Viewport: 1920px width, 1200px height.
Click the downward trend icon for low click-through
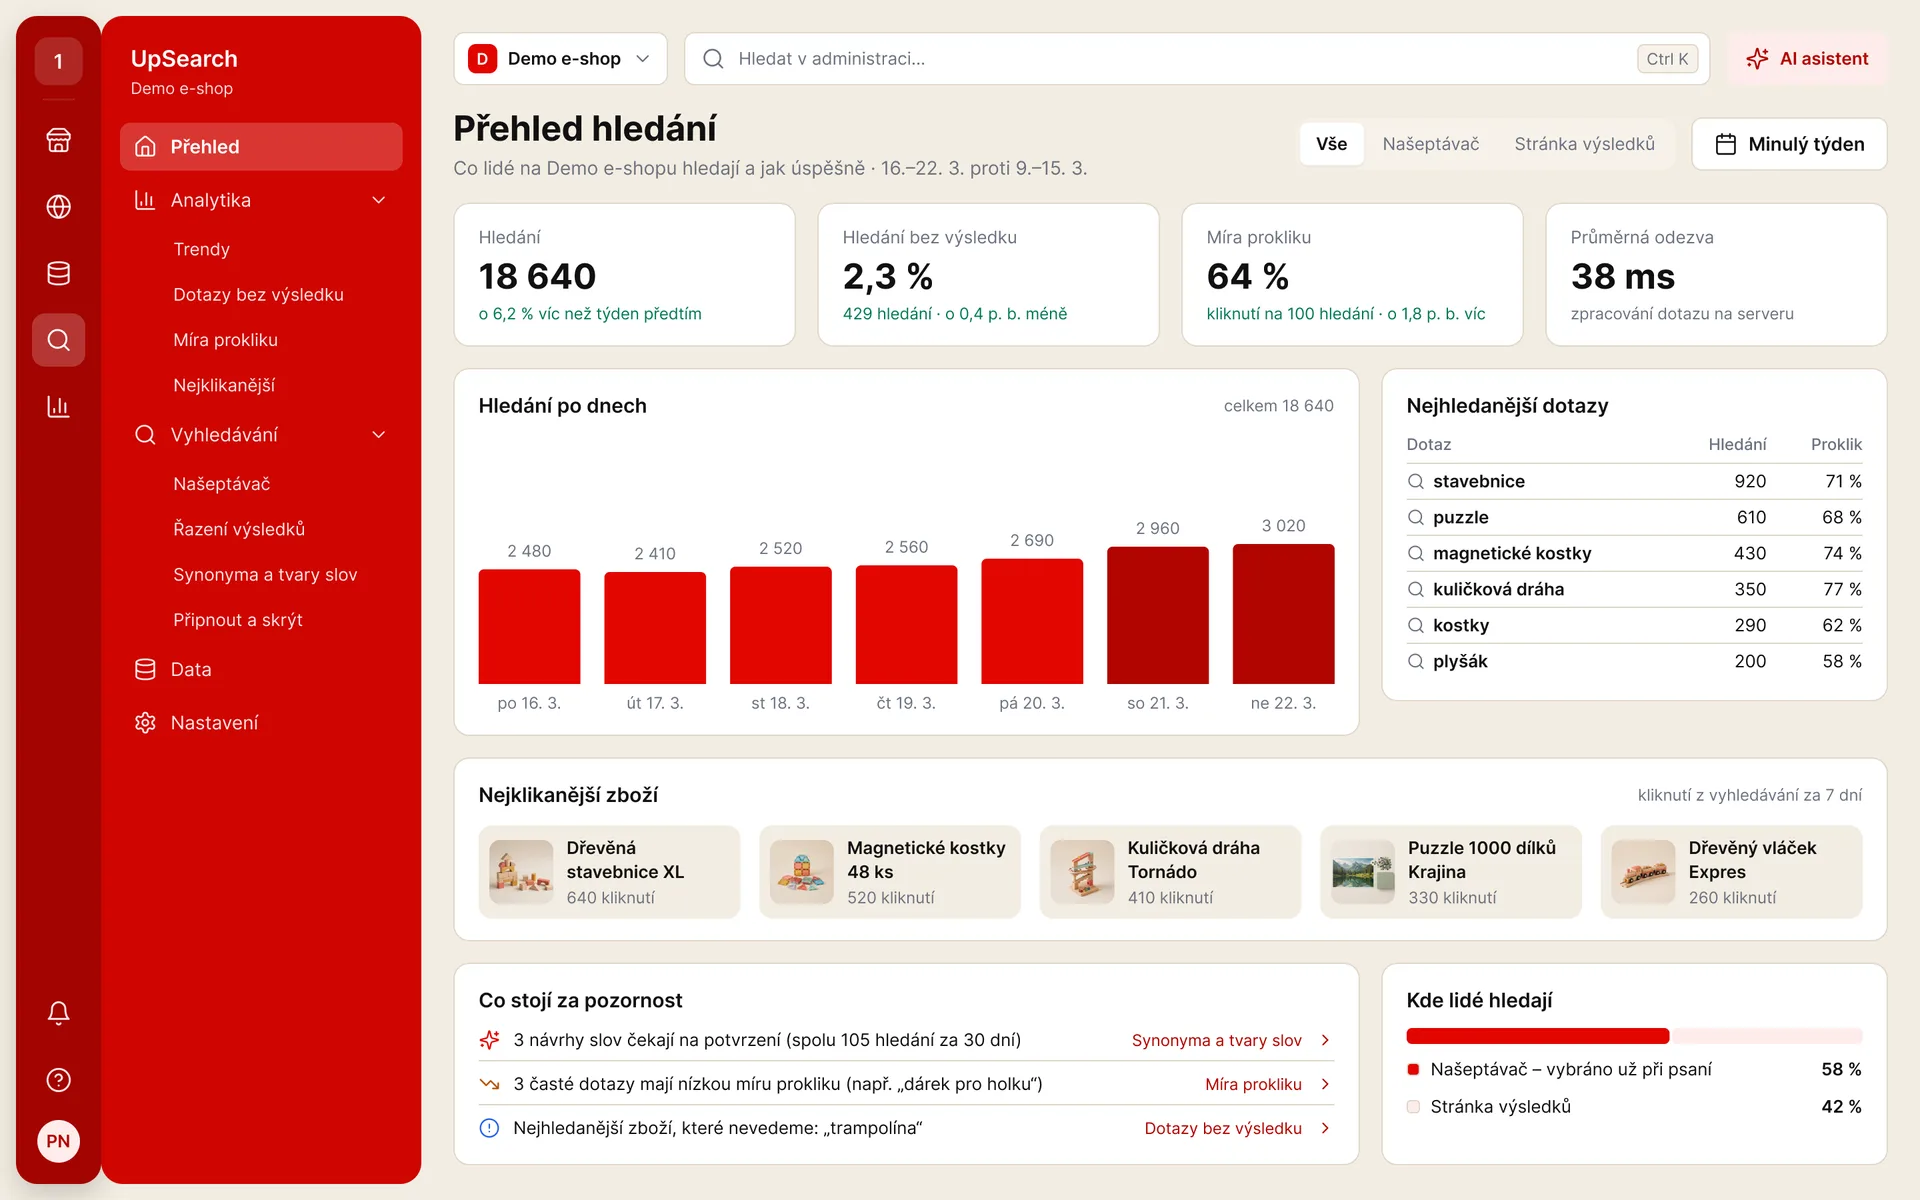(x=489, y=1084)
